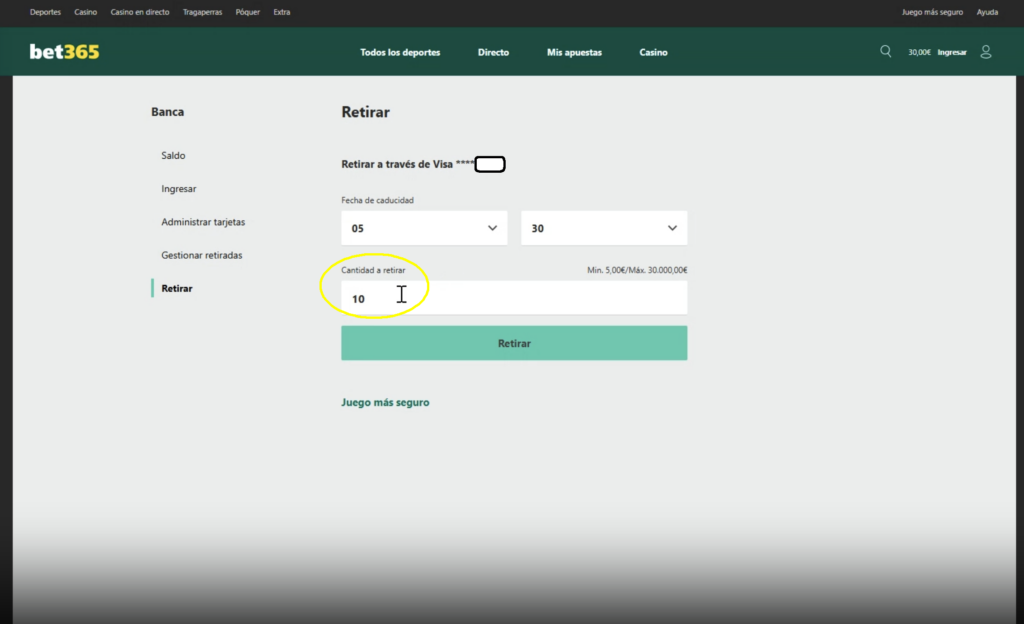Open Casino in the top black bar

click(86, 12)
